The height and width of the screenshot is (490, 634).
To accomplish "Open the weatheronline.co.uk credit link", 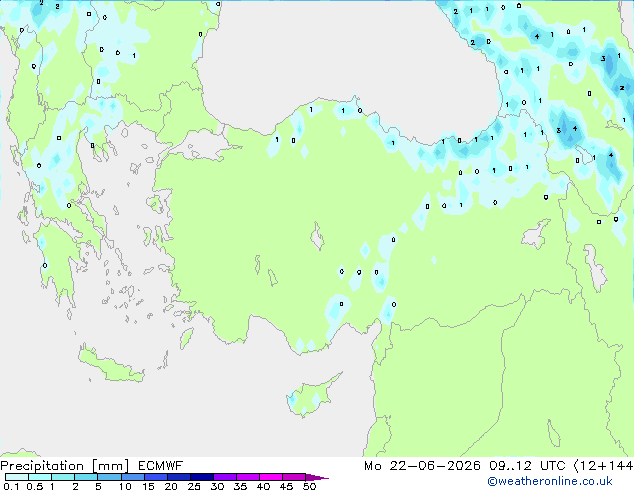I will (x=550, y=481).
